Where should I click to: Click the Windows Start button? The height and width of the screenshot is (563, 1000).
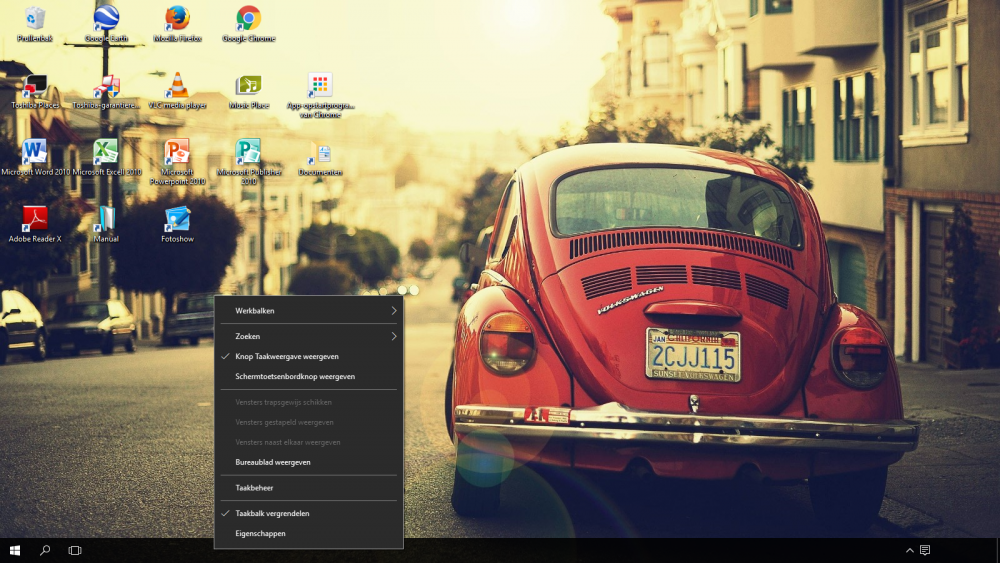pos(15,551)
